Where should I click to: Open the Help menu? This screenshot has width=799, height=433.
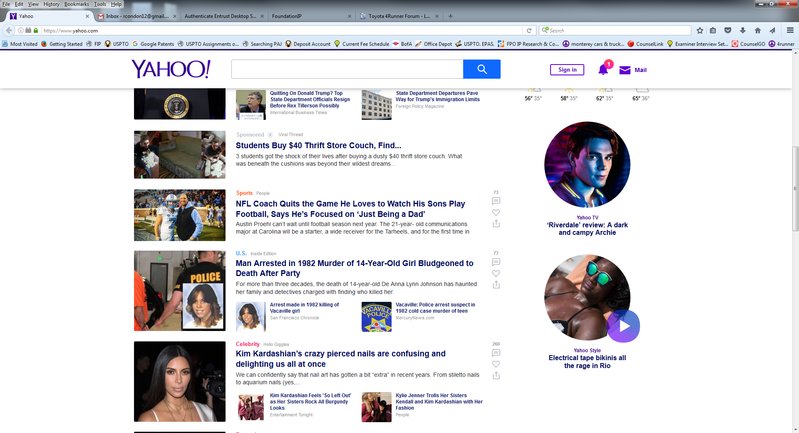click(116, 4)
